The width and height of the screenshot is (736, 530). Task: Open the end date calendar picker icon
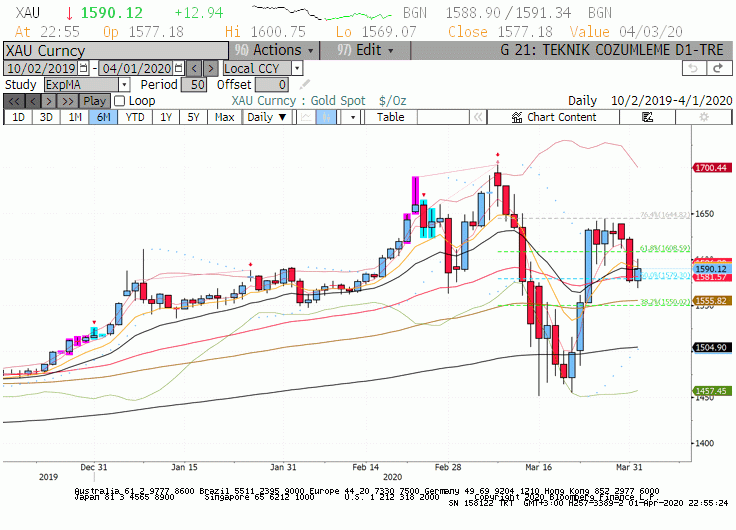[x=178, y=69]
